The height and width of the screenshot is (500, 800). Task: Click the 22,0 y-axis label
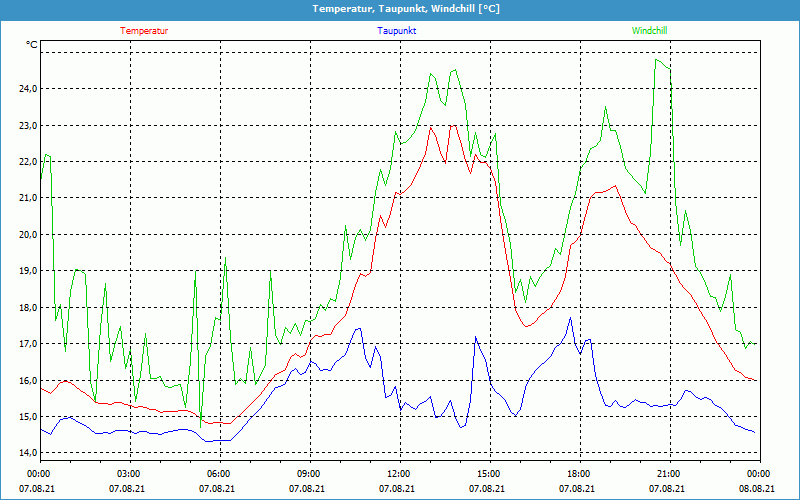tap(29, 162)
